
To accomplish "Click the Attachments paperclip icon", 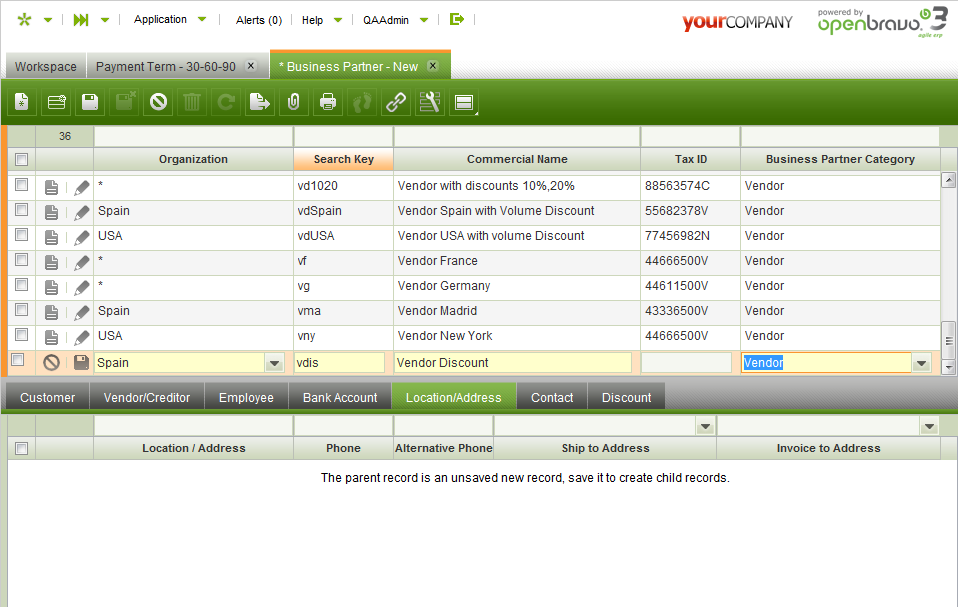I will [x=294, y=102].
